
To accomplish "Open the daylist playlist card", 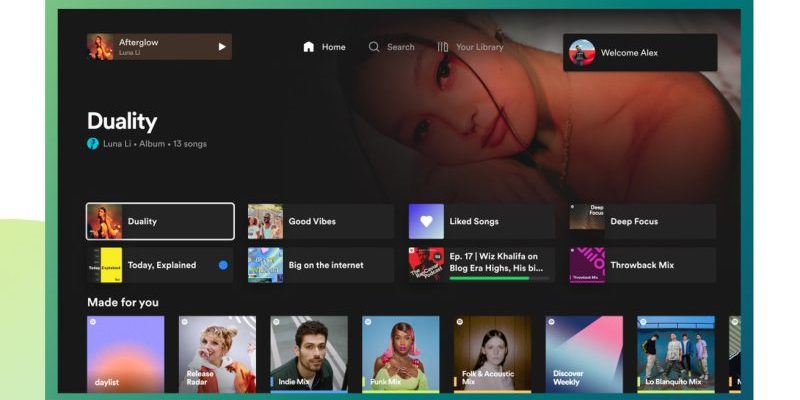I will tap(126, 354).
